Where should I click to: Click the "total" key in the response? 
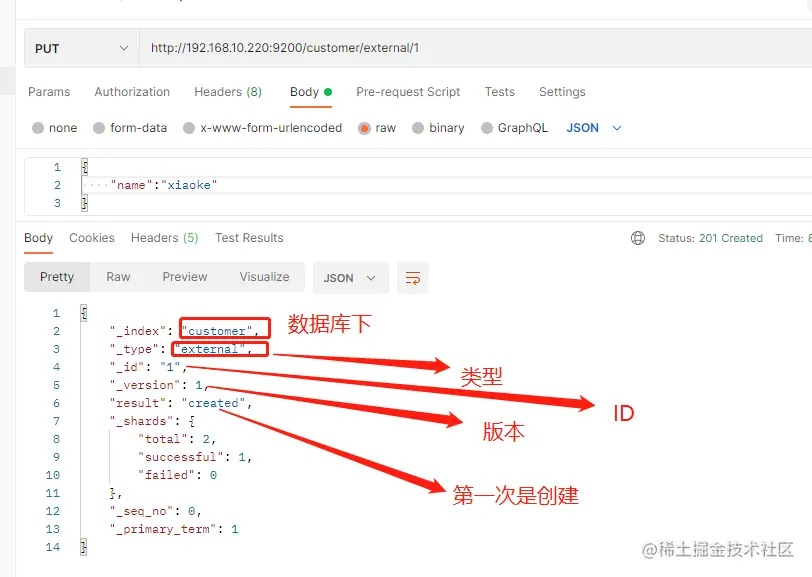pos(163,439)
